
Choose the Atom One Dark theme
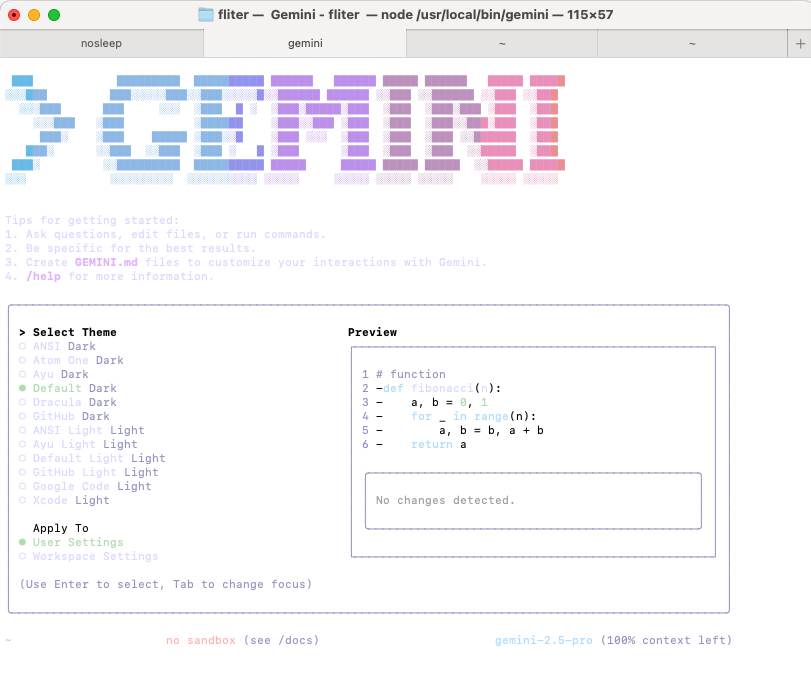78,360
